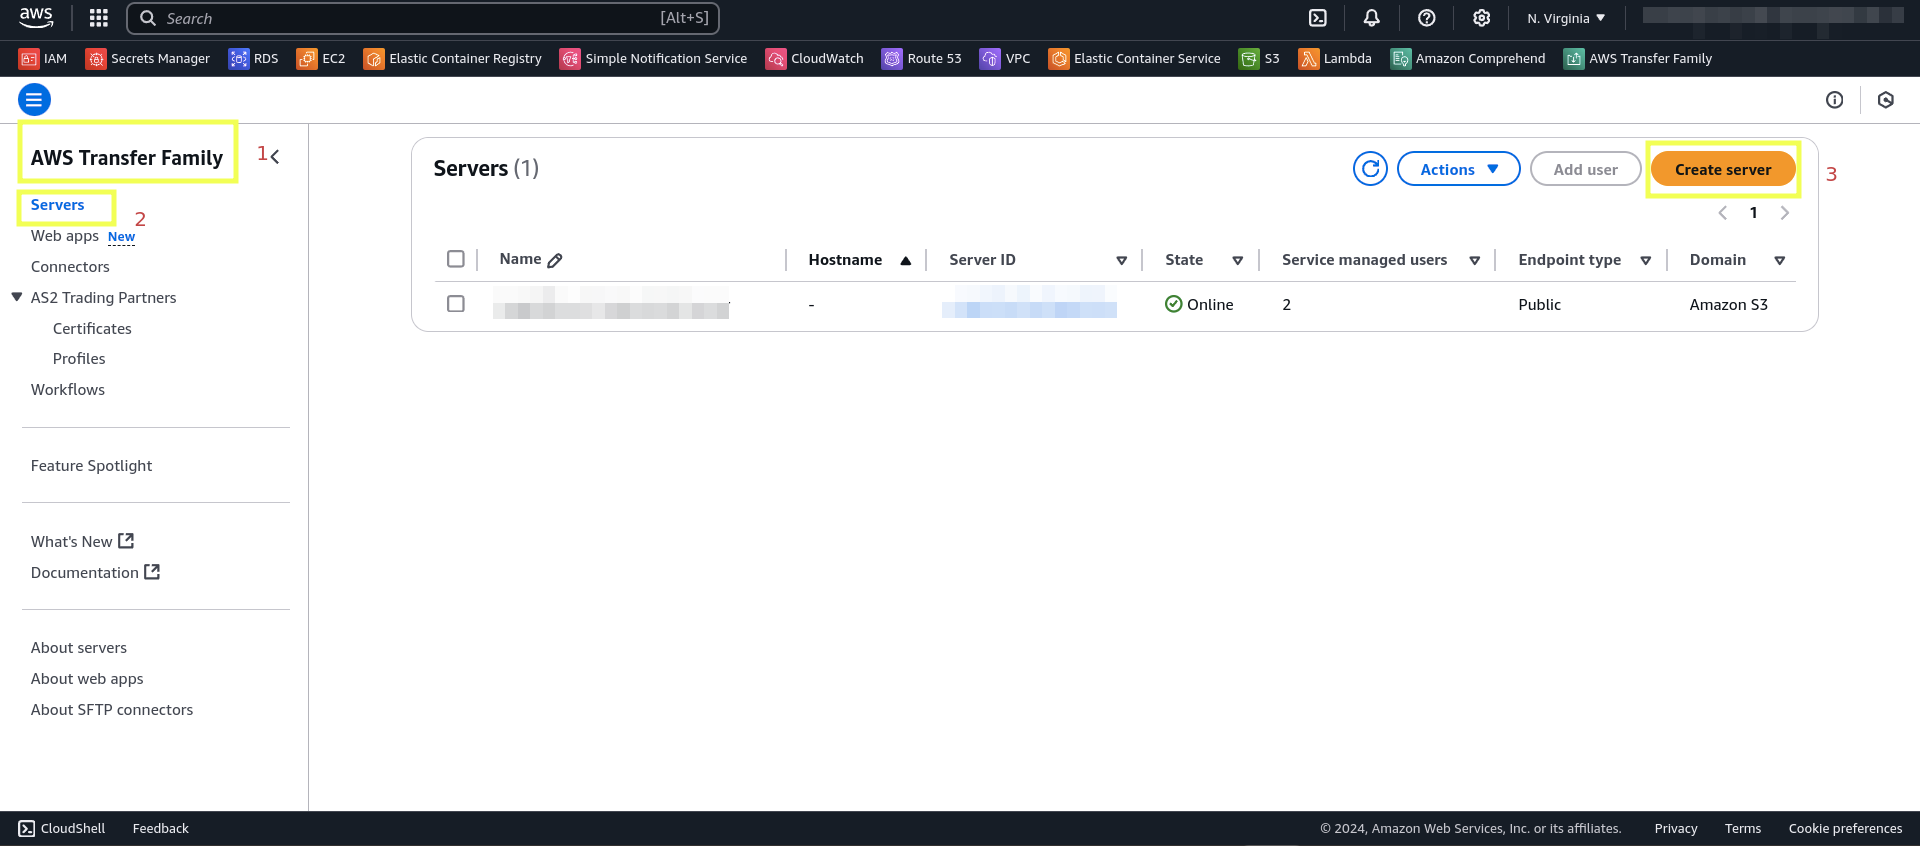
Task: Click the Create server button
Action: 1723,169
